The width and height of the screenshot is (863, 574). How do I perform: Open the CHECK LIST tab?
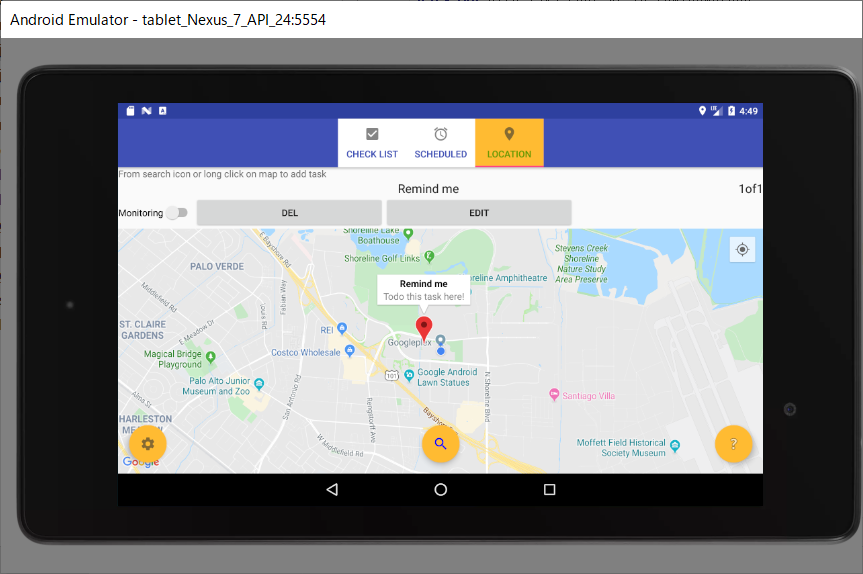(372, 143)
